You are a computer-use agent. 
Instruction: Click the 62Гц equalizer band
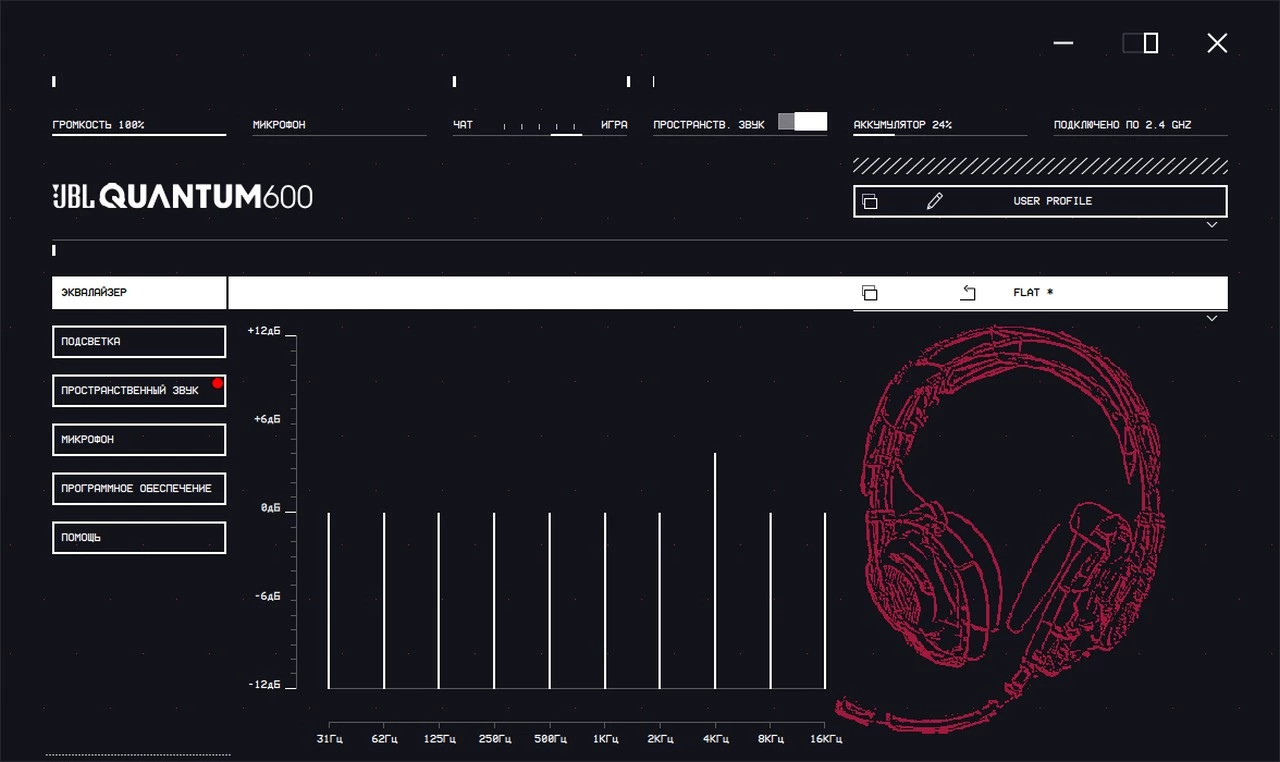click(x=384, y=600)
